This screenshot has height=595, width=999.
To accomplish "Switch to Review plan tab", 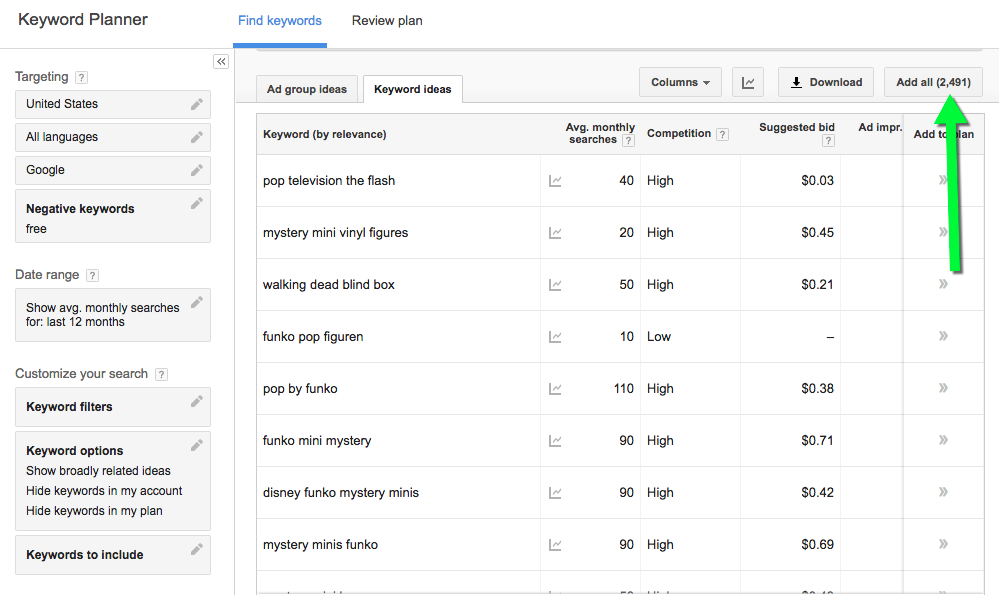I will coord(387,21).
